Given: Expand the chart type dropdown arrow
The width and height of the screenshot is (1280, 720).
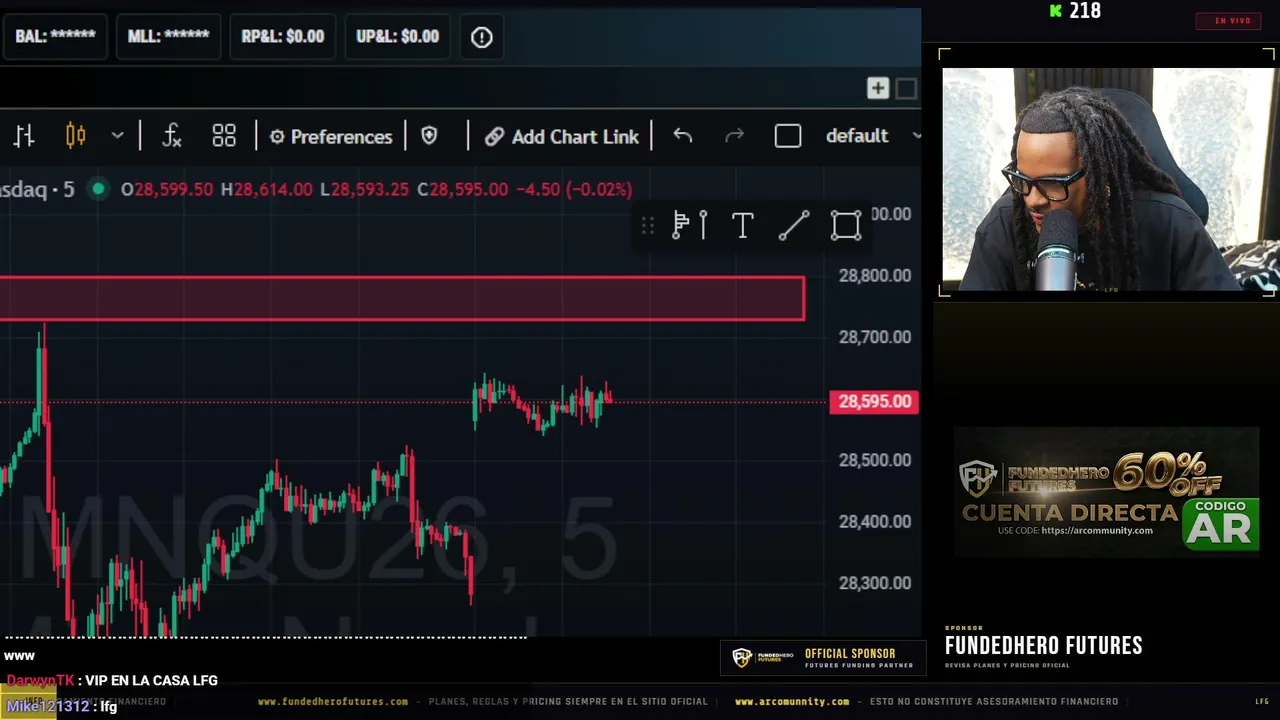Looking at the screenshot, I should click(x=117, y=136).
